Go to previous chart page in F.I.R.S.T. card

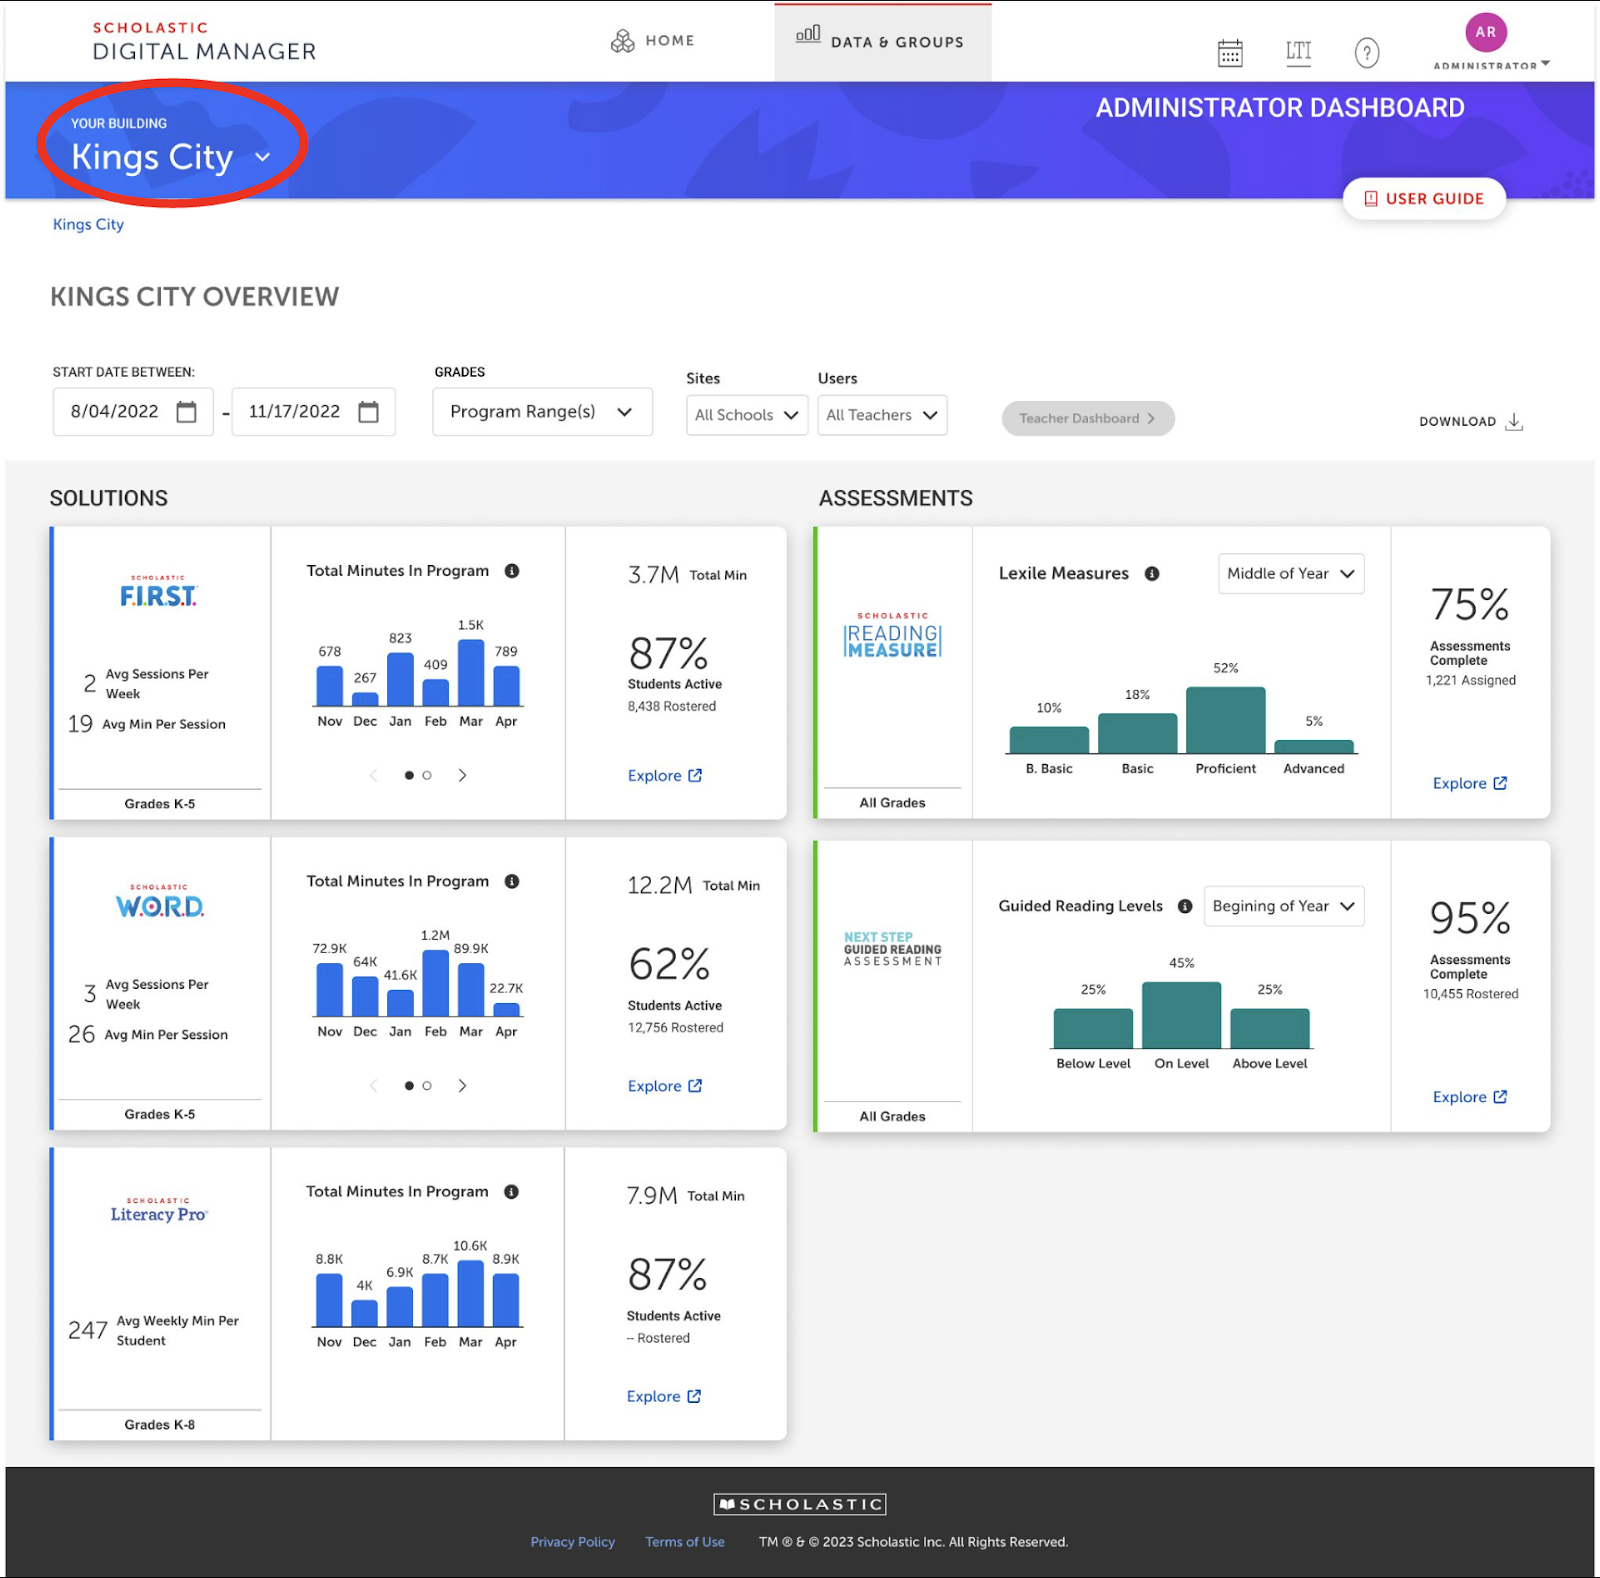(x=374, y=775)
